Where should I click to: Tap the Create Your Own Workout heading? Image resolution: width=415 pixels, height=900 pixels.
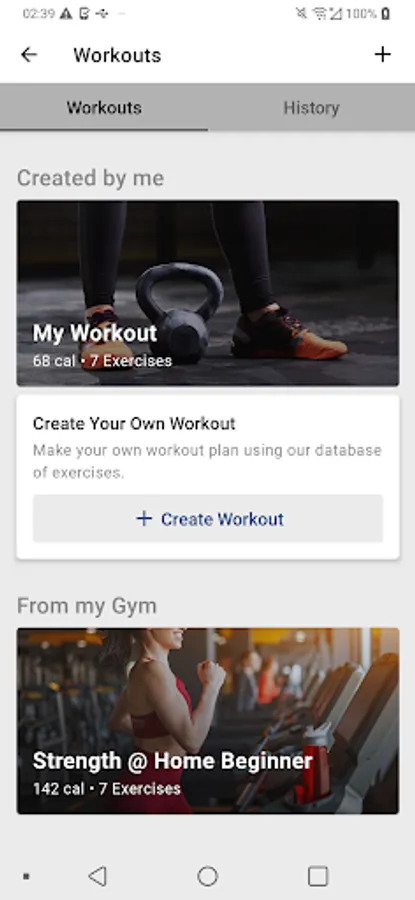coord(134,424)
